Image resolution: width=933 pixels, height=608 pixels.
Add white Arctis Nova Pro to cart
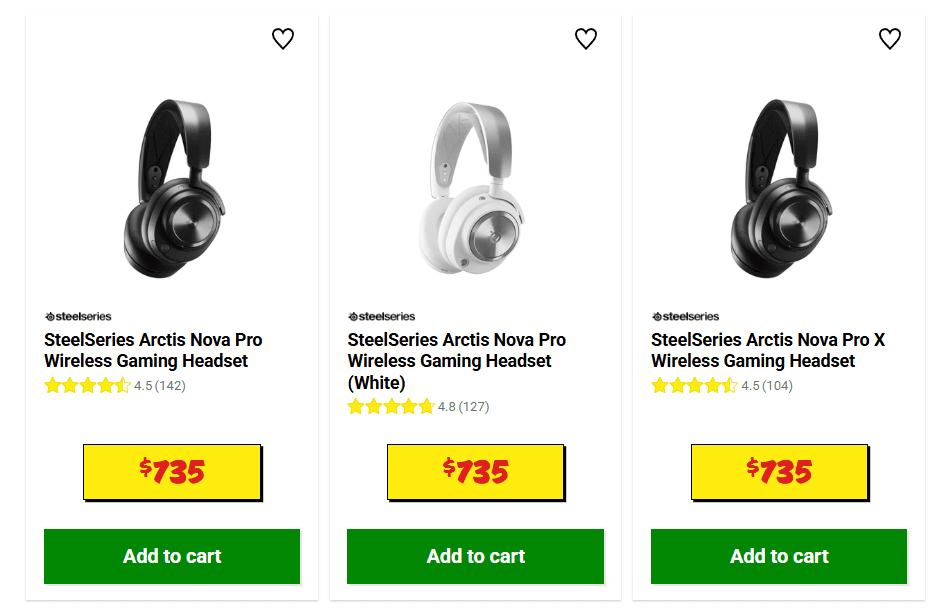point(475,556)
